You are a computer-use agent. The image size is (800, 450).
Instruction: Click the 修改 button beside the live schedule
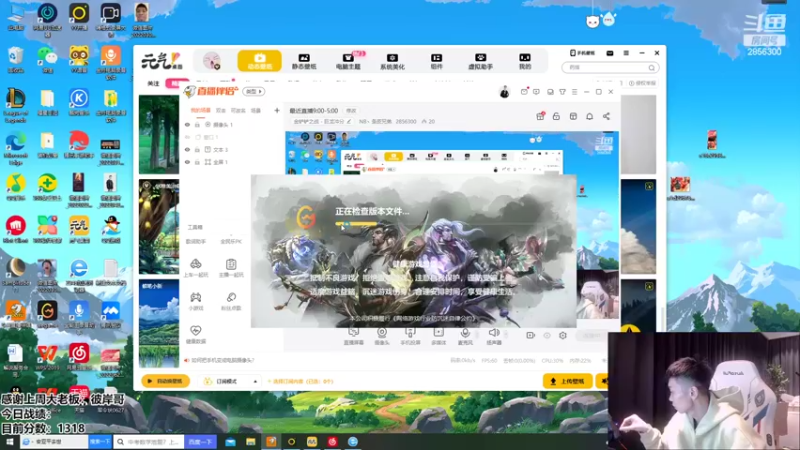coord(351,111)
